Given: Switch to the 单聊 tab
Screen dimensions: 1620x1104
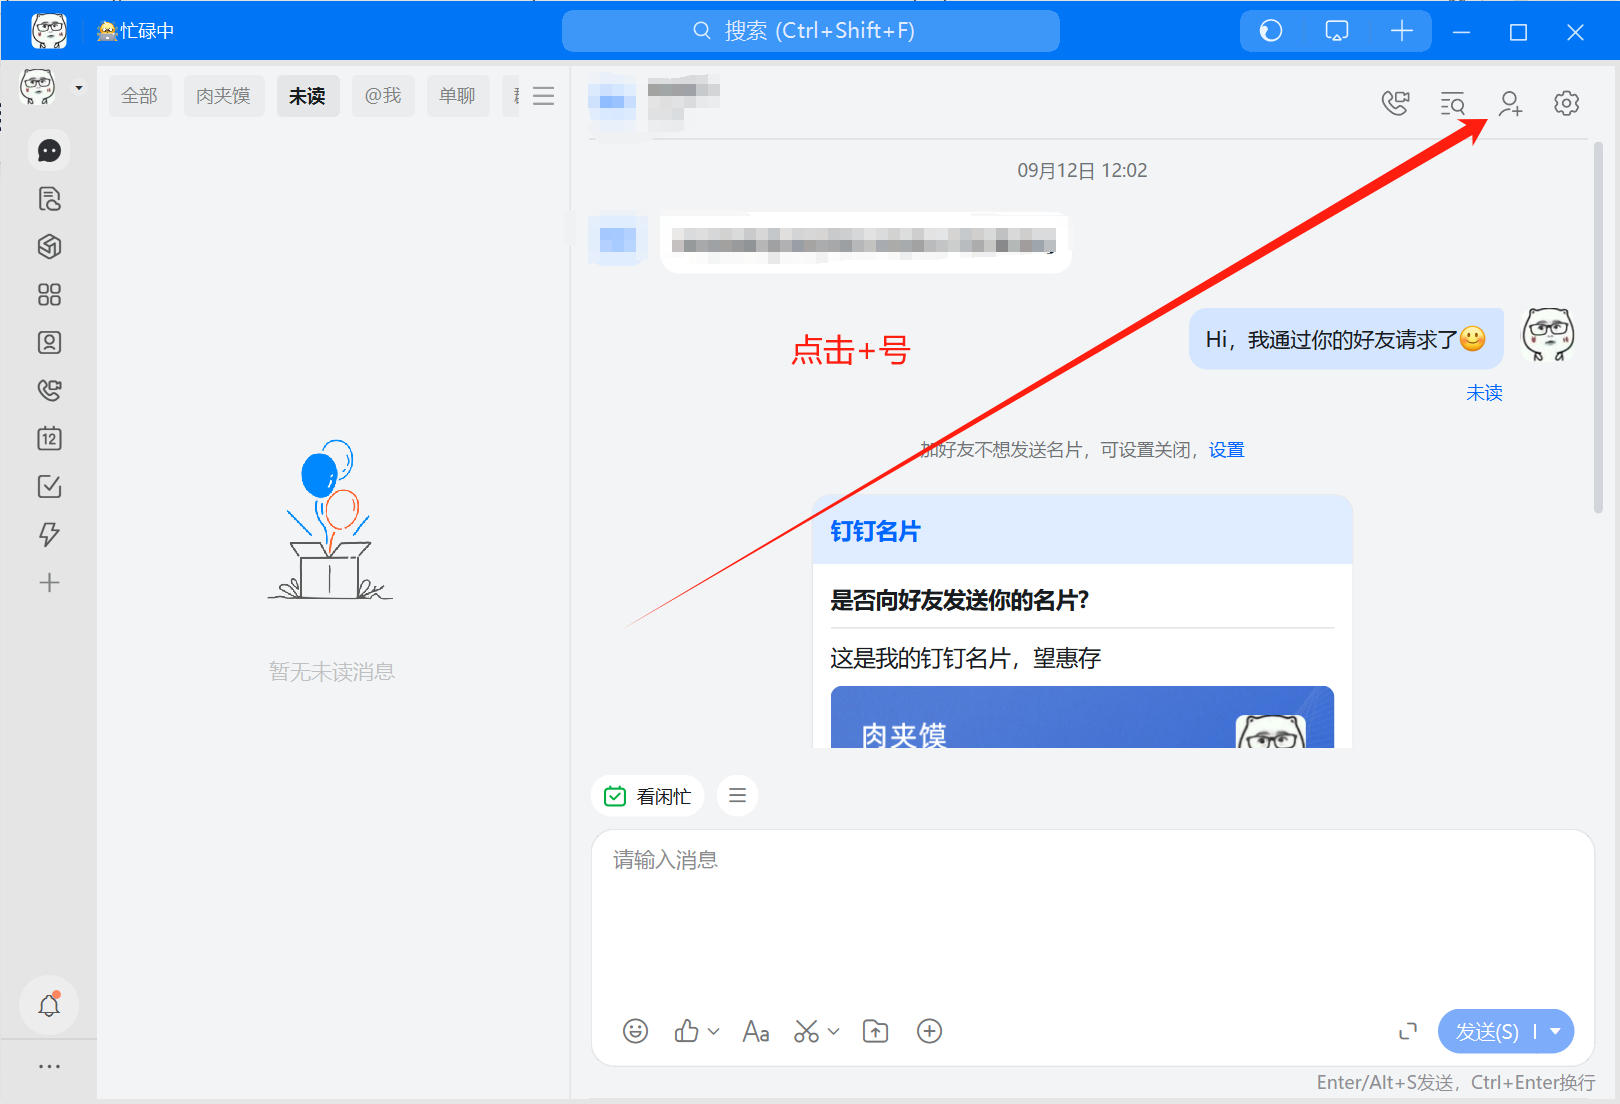Looking at the screenshot, I should 458,96.
